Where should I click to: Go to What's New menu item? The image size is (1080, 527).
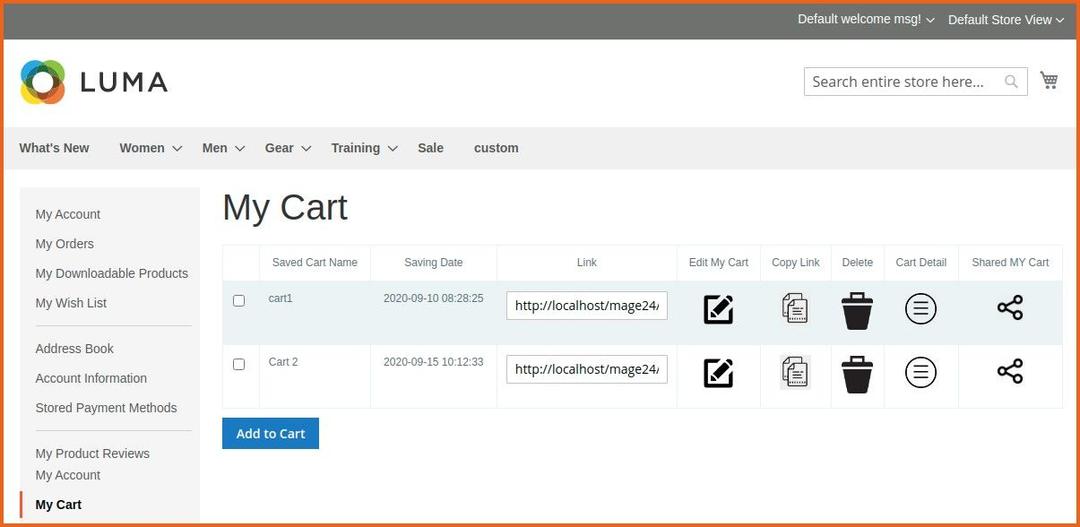54,148
